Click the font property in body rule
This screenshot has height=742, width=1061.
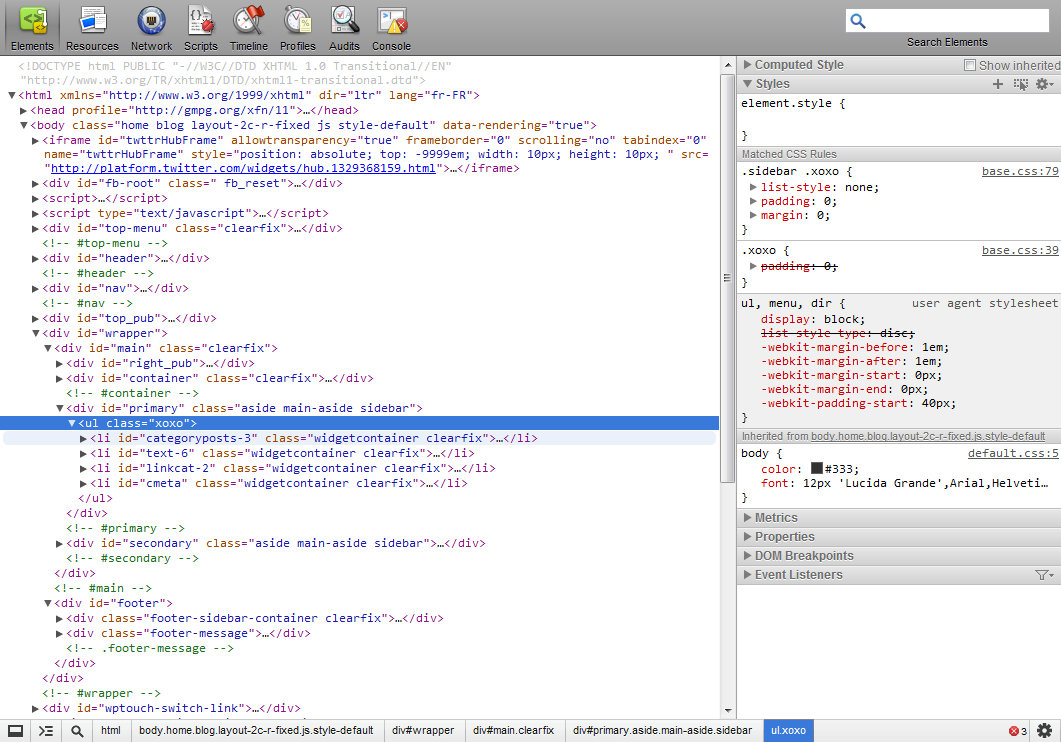pos(905,483)
